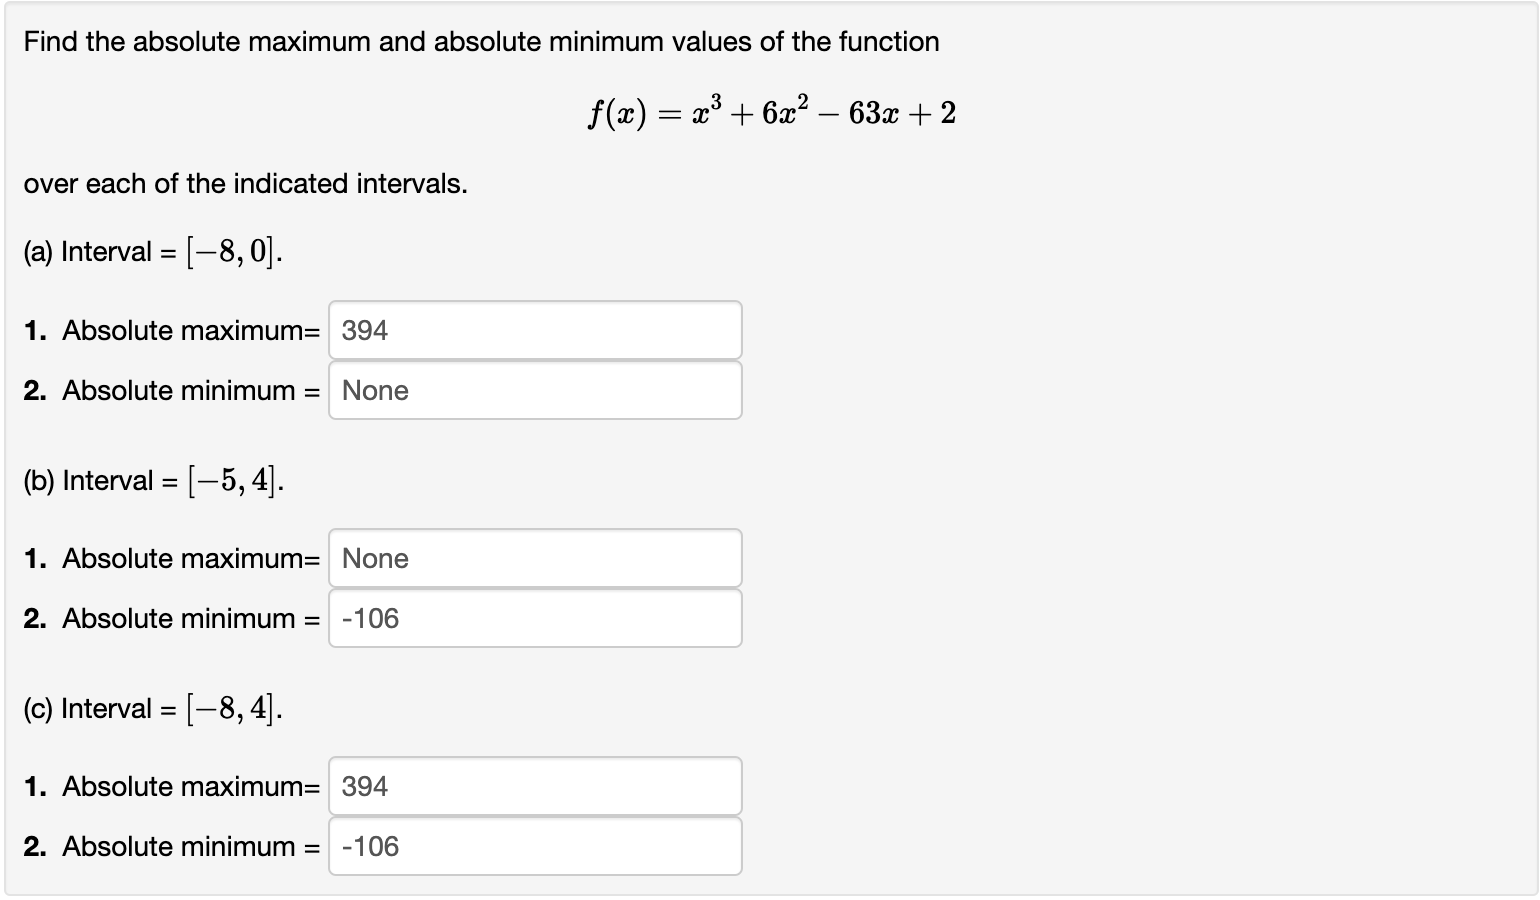Click the absolute maximum field showing None for interval (b)
Screen dimensions: 1540x900
pos(535,558)
